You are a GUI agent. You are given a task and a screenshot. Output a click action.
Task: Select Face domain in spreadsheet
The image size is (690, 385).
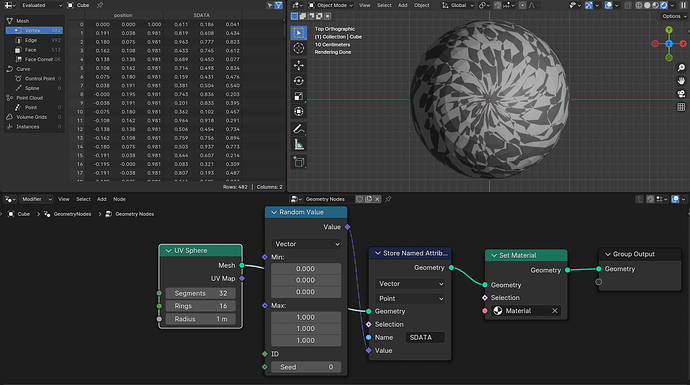(x=34, y=50)
